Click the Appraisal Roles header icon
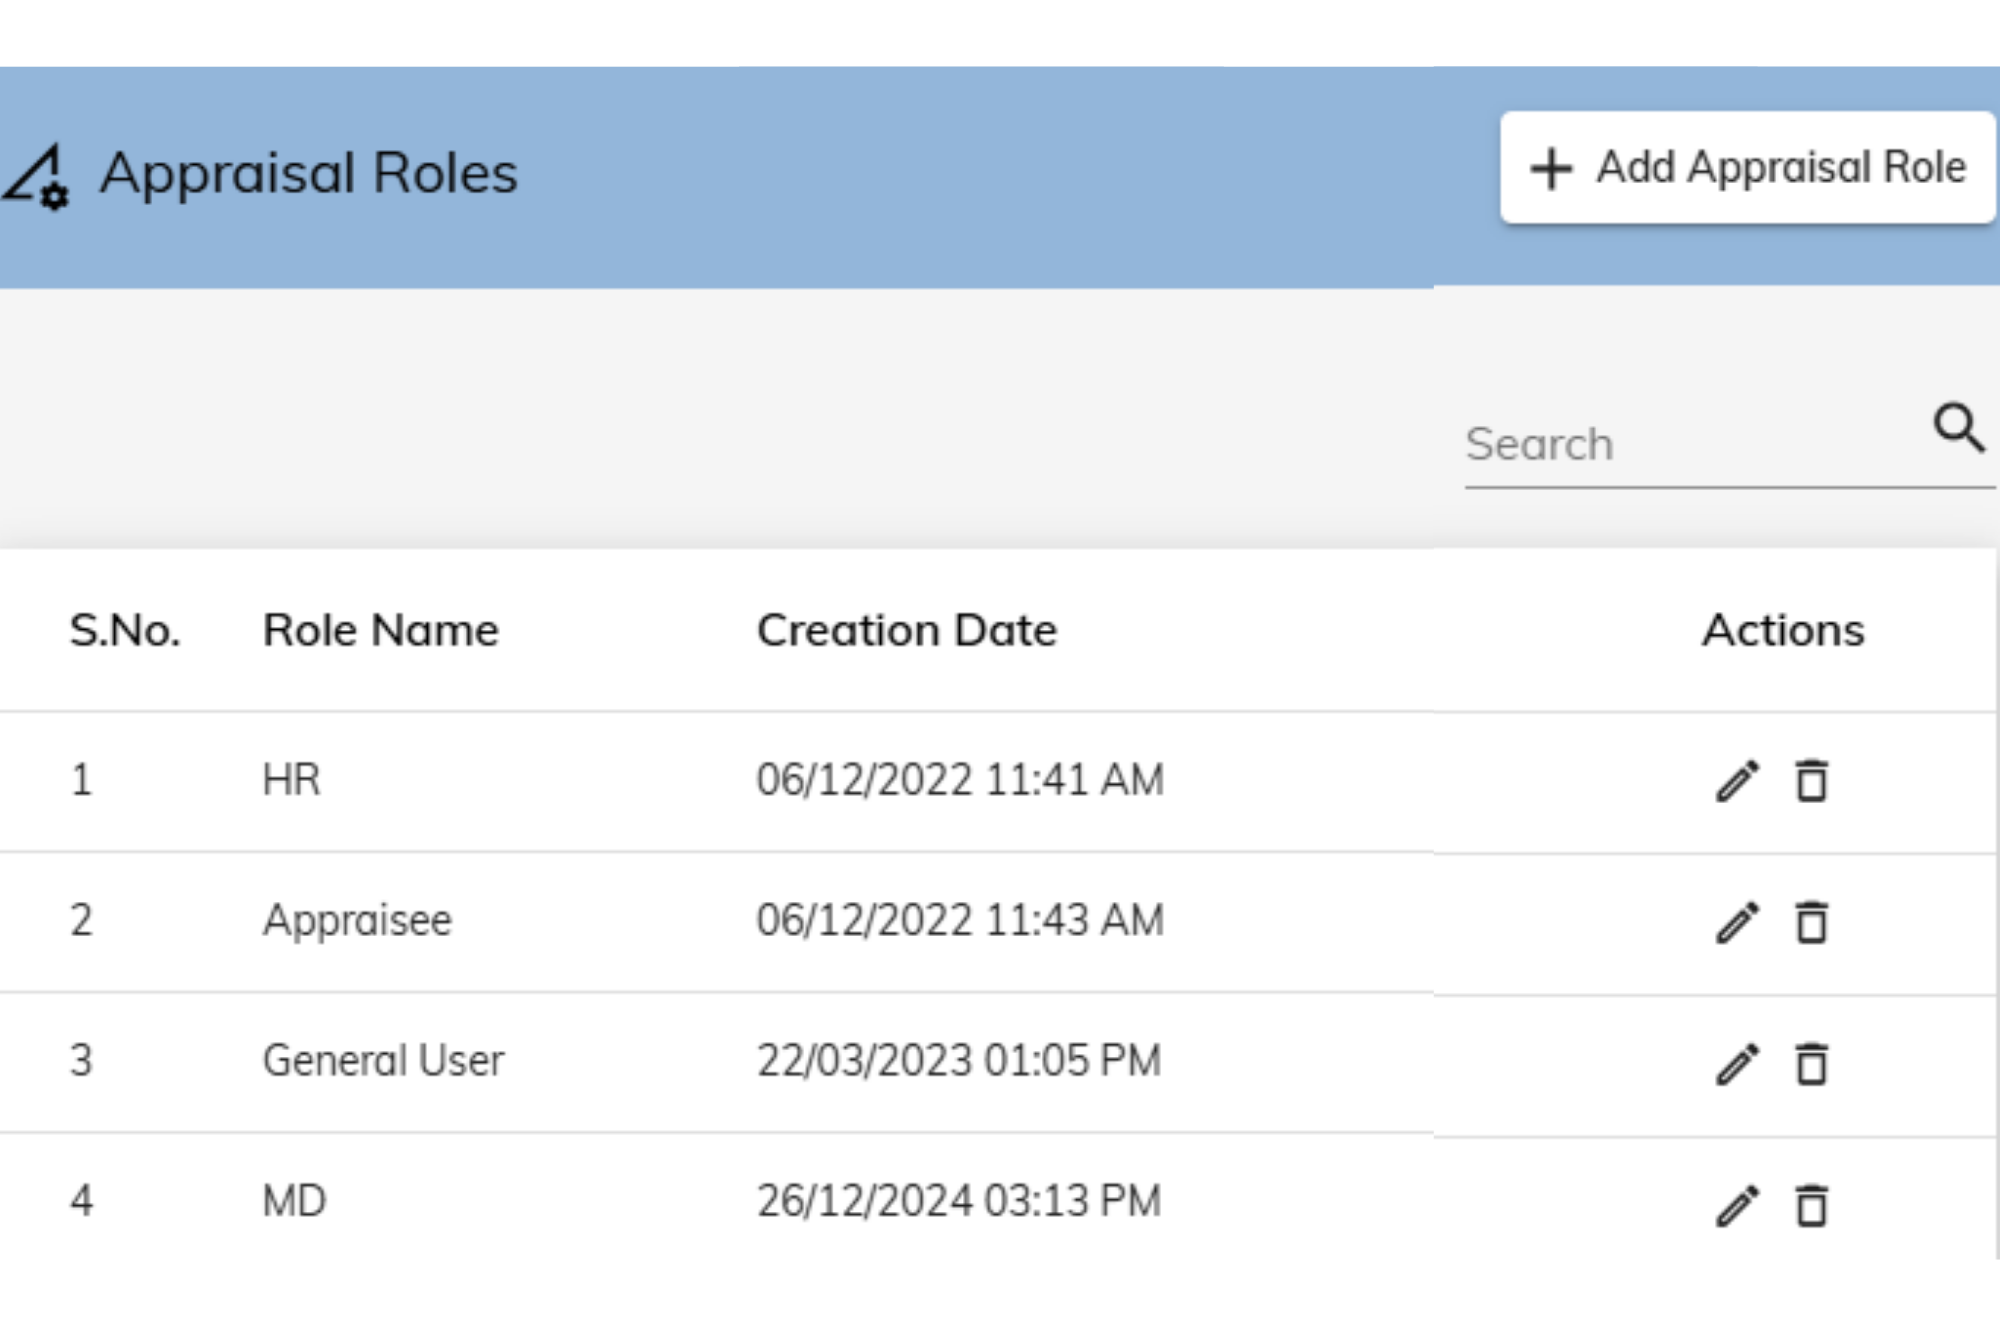Viewport: 2000px width, 1326px height. (x=36, y=177)
